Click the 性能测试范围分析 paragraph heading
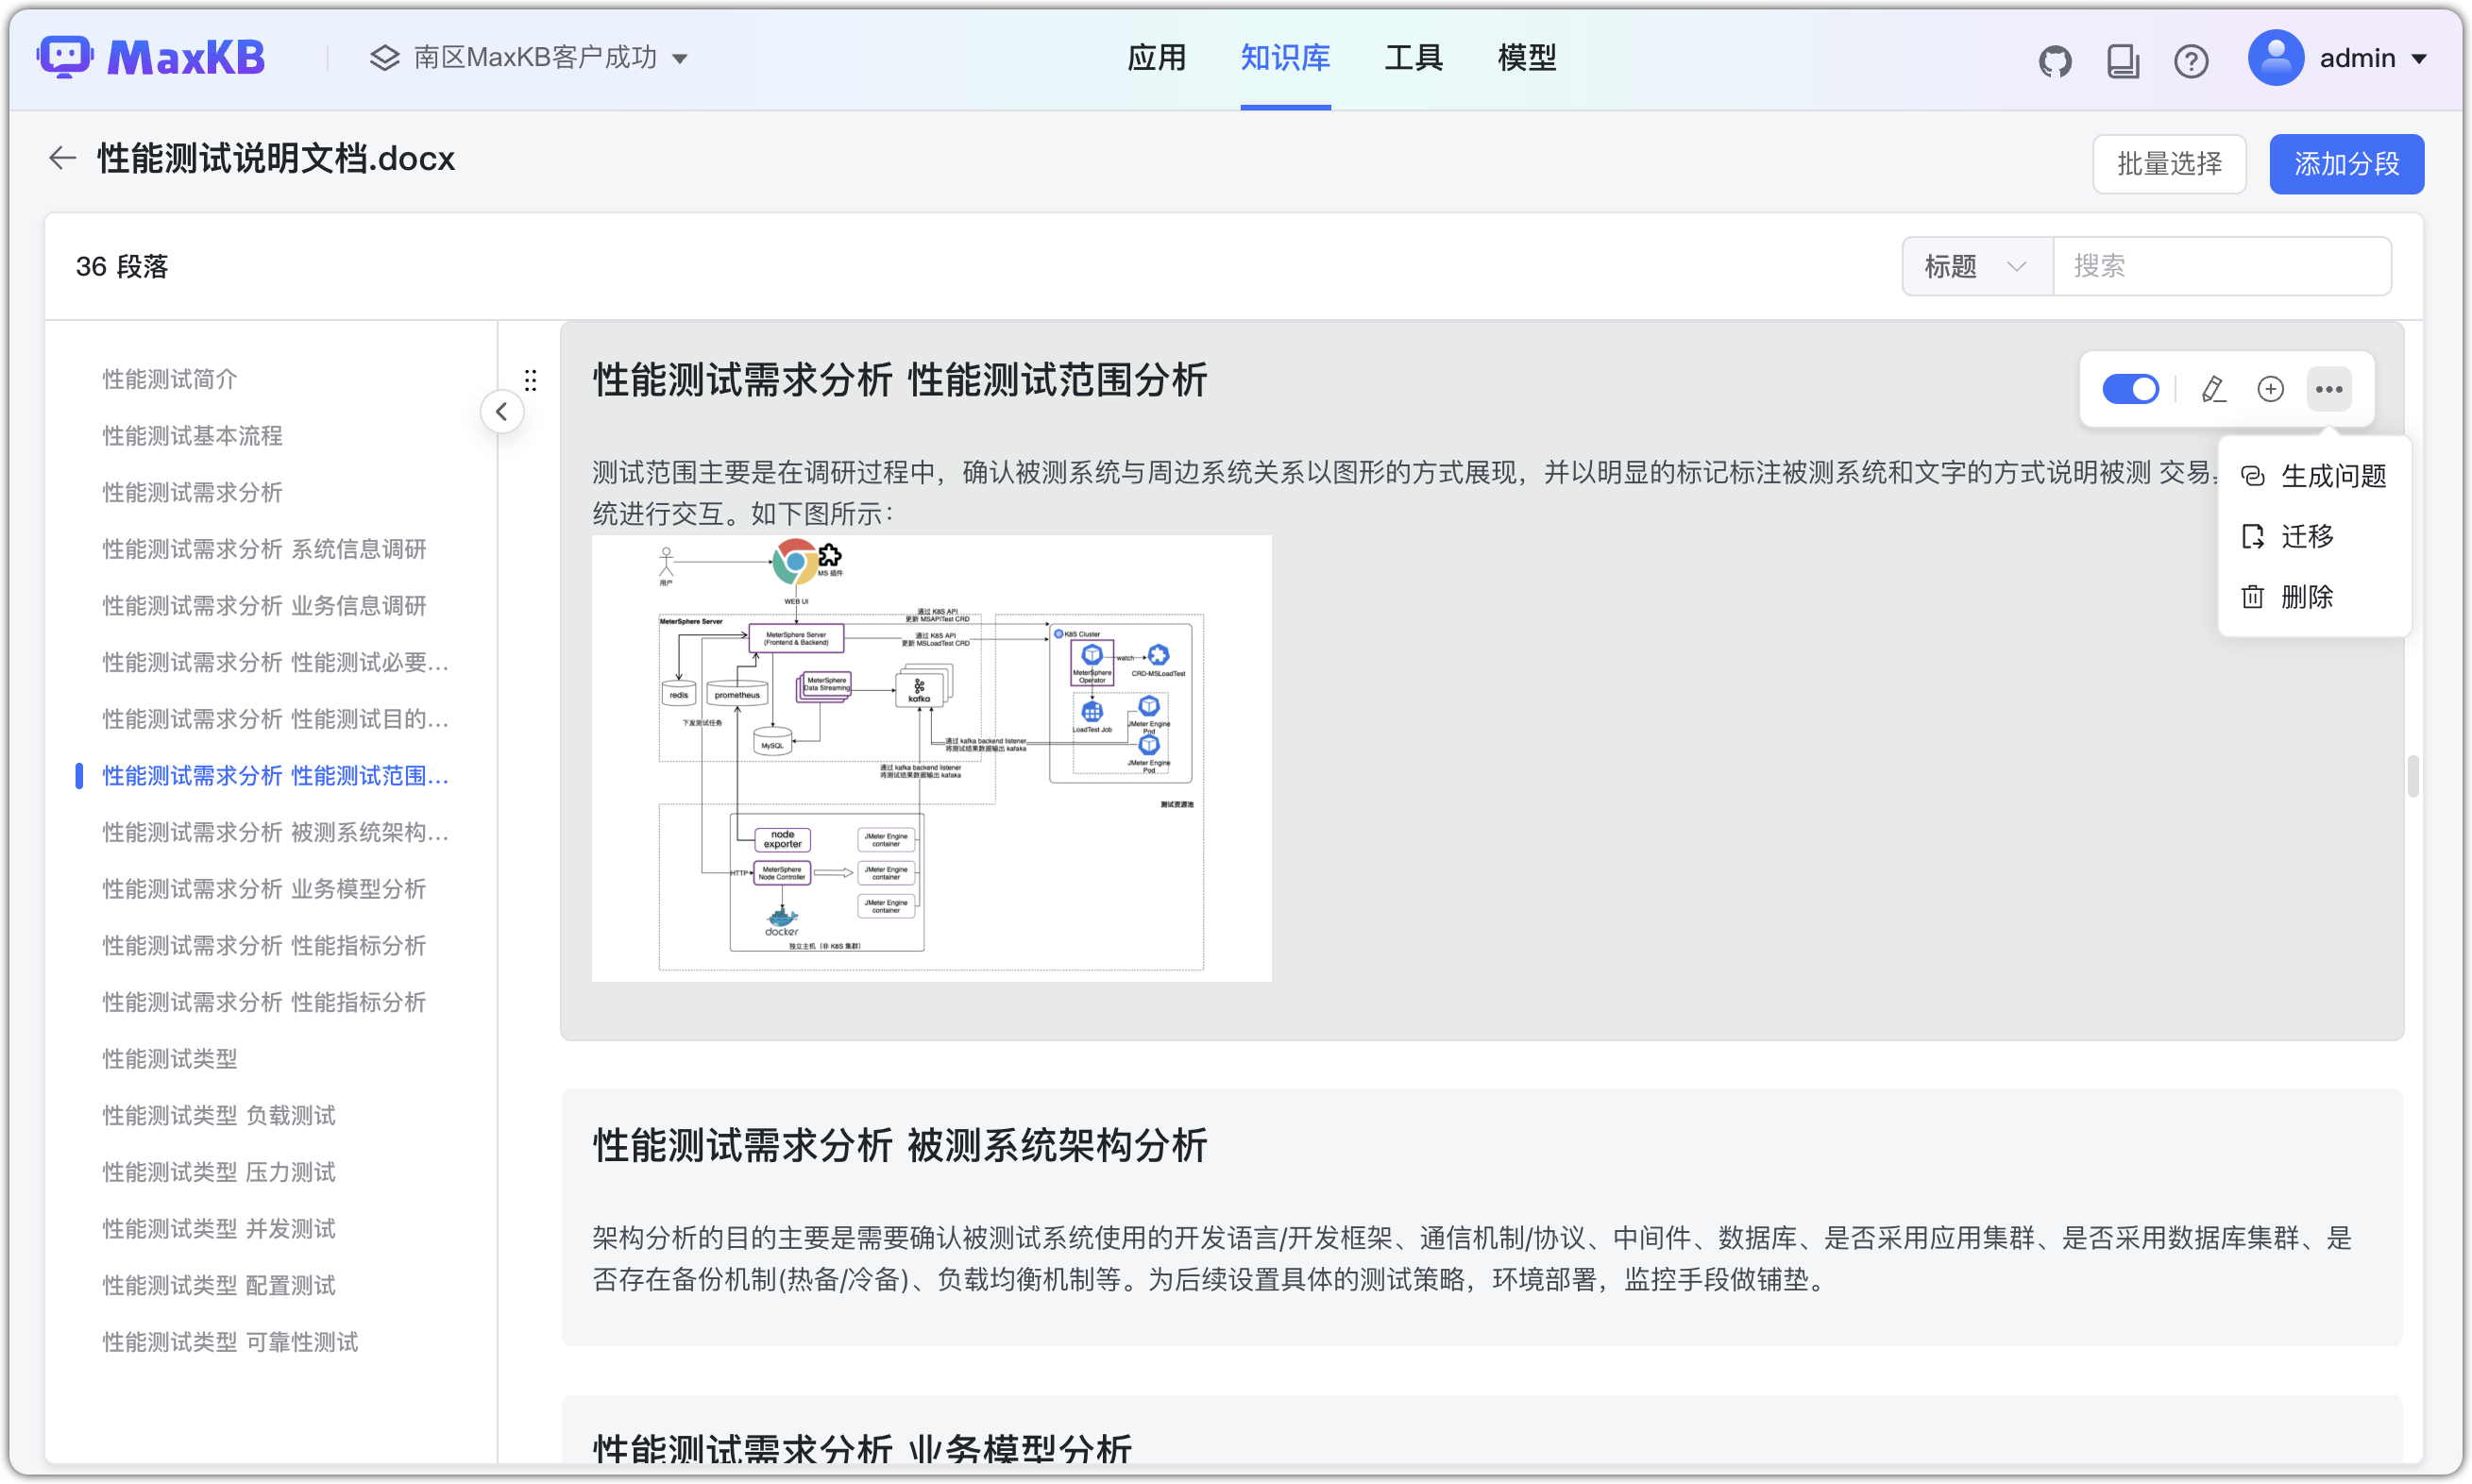 [x=900, y=380]
